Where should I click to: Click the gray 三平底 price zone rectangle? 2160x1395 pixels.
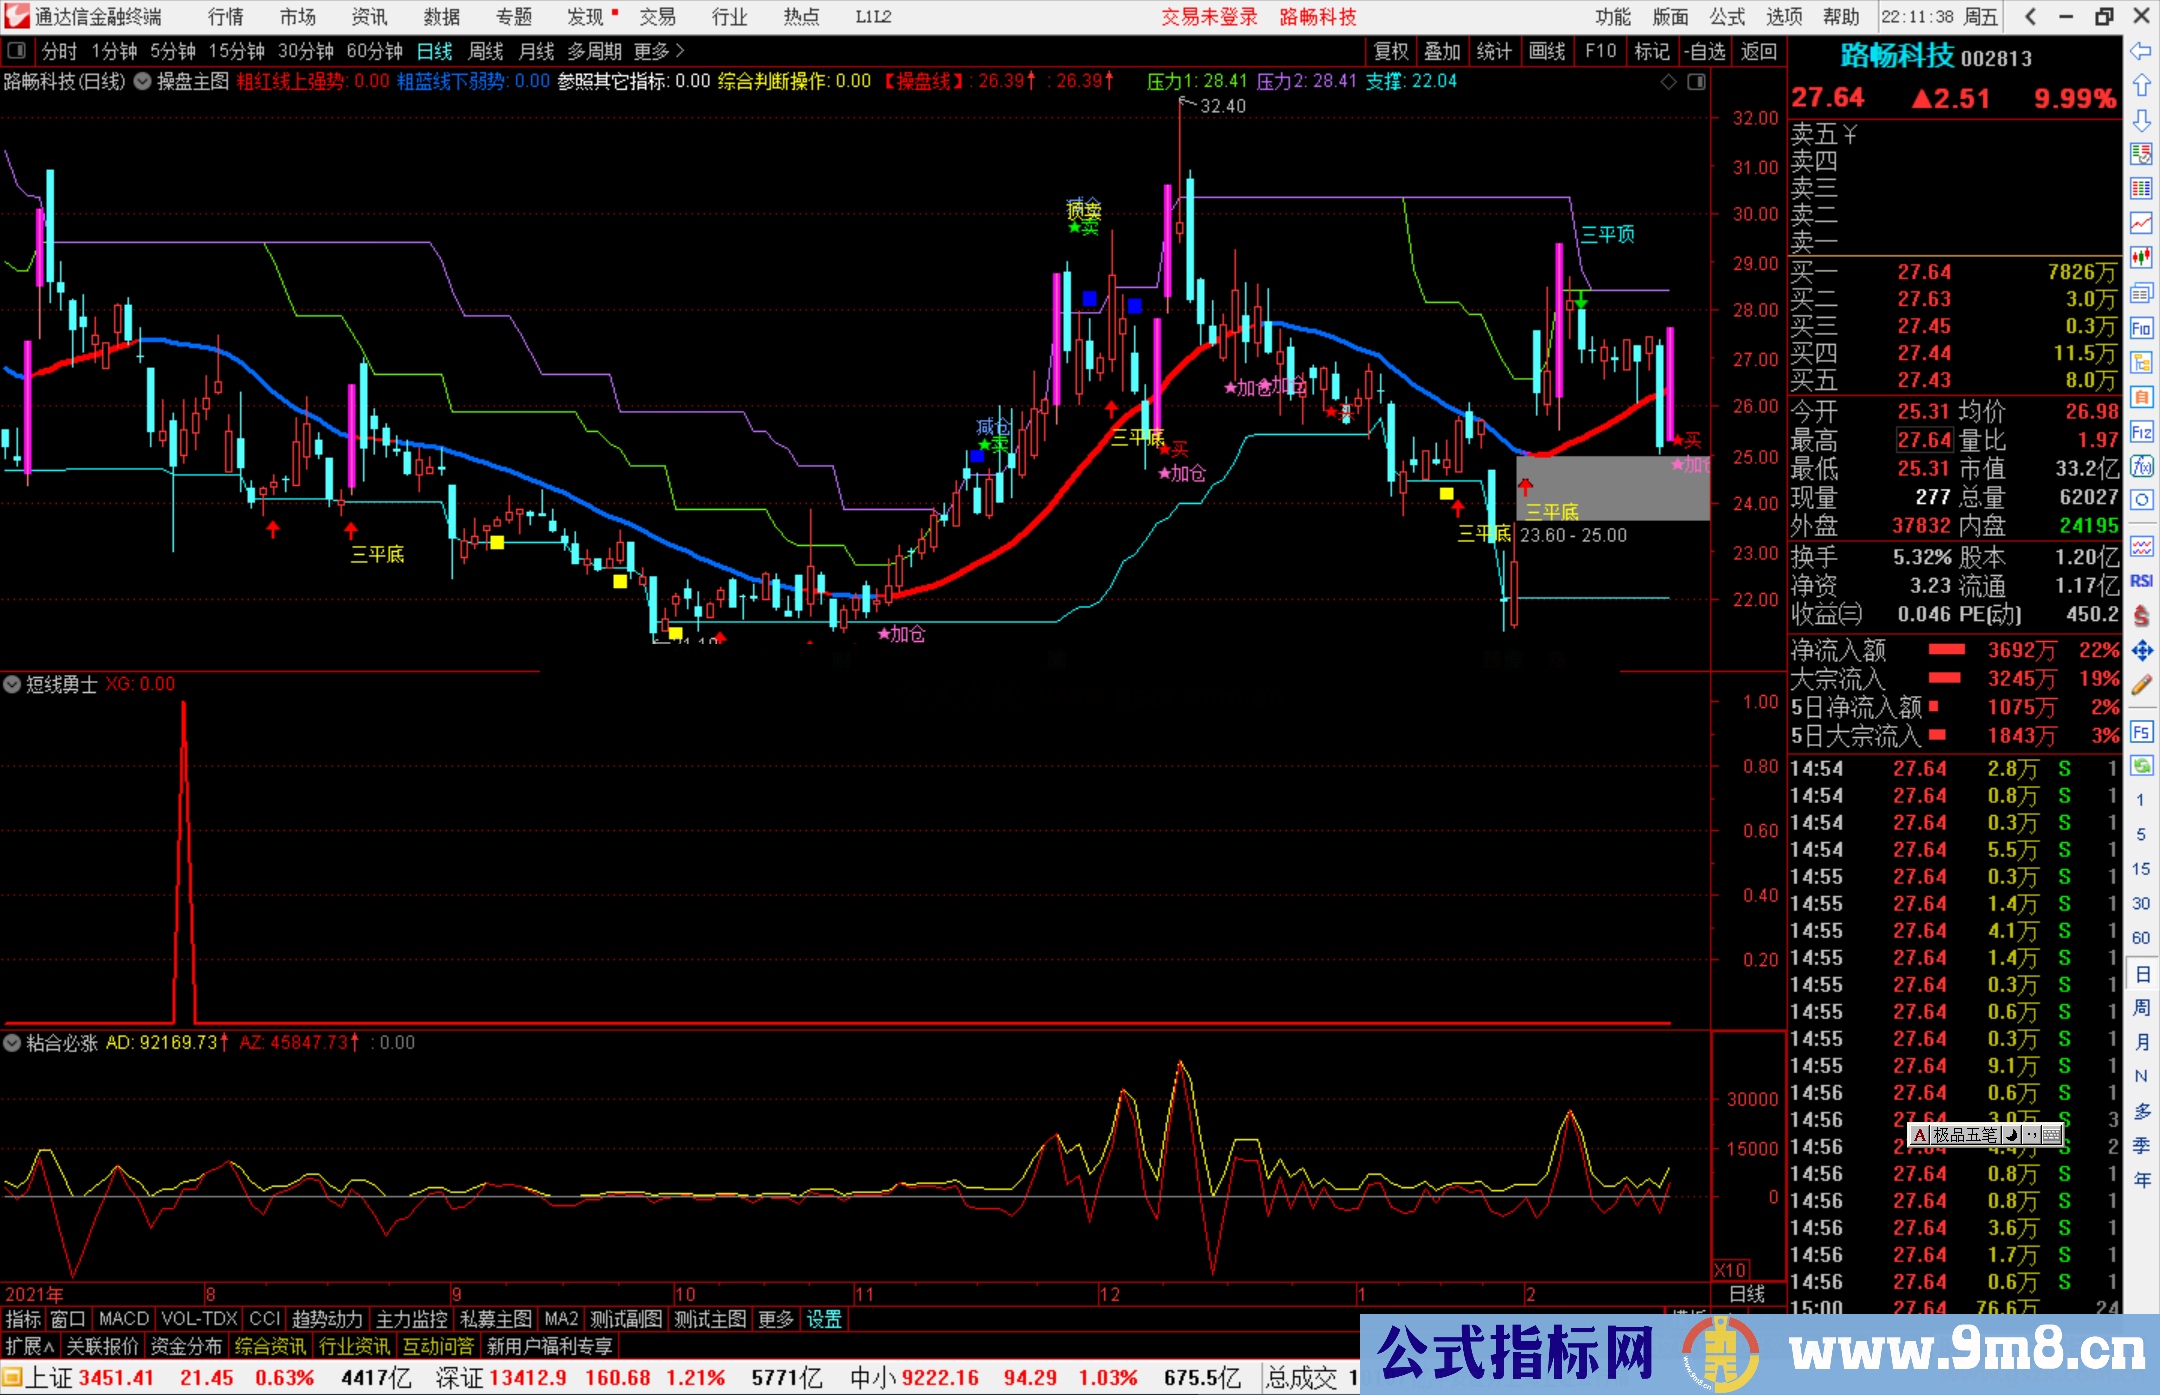(x=1612, y=487)
